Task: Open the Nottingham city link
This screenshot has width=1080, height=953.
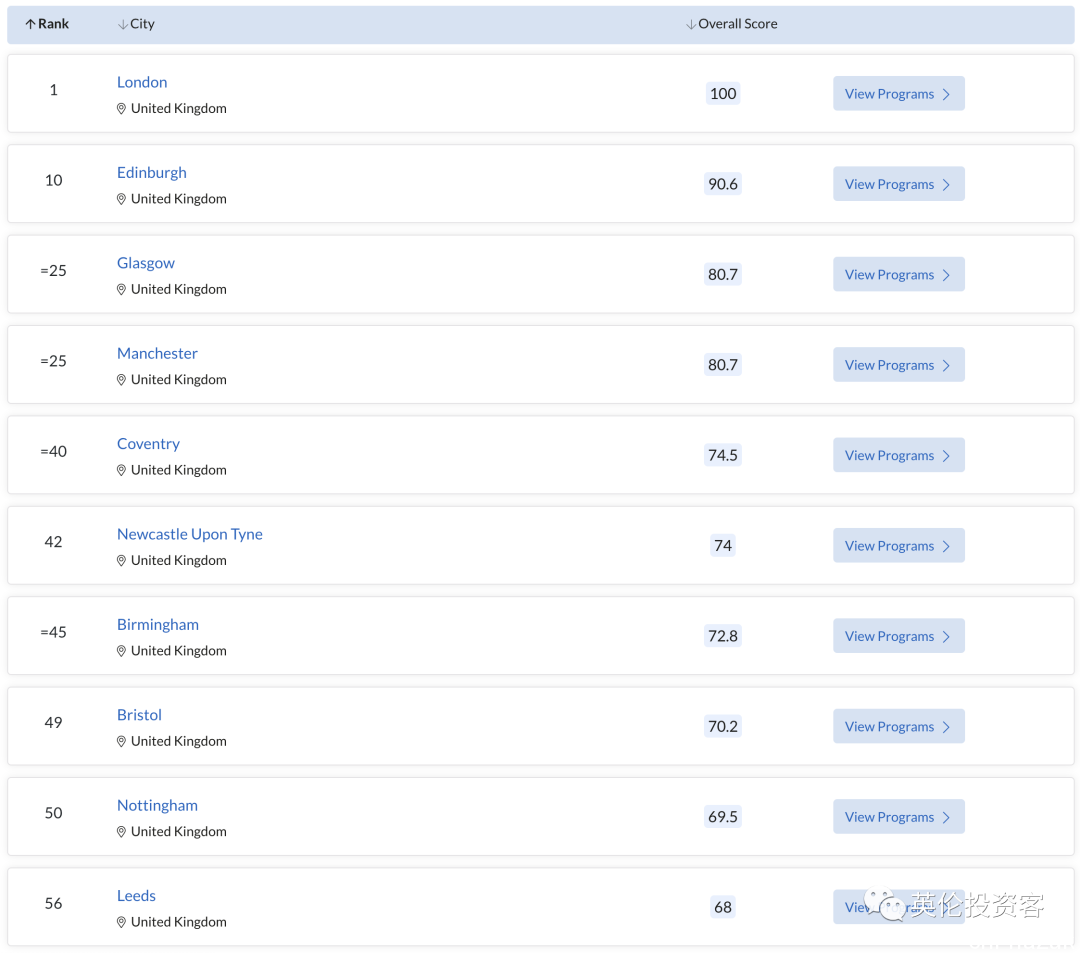Action: click(x=157, y=806)
